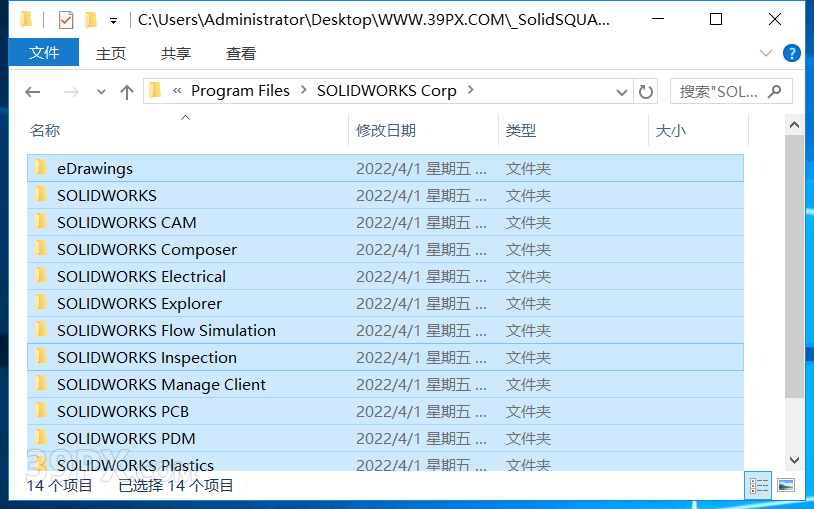814x509 pixels.
Task: Switch to Large icons view in status bar
Action: (786, 486)
